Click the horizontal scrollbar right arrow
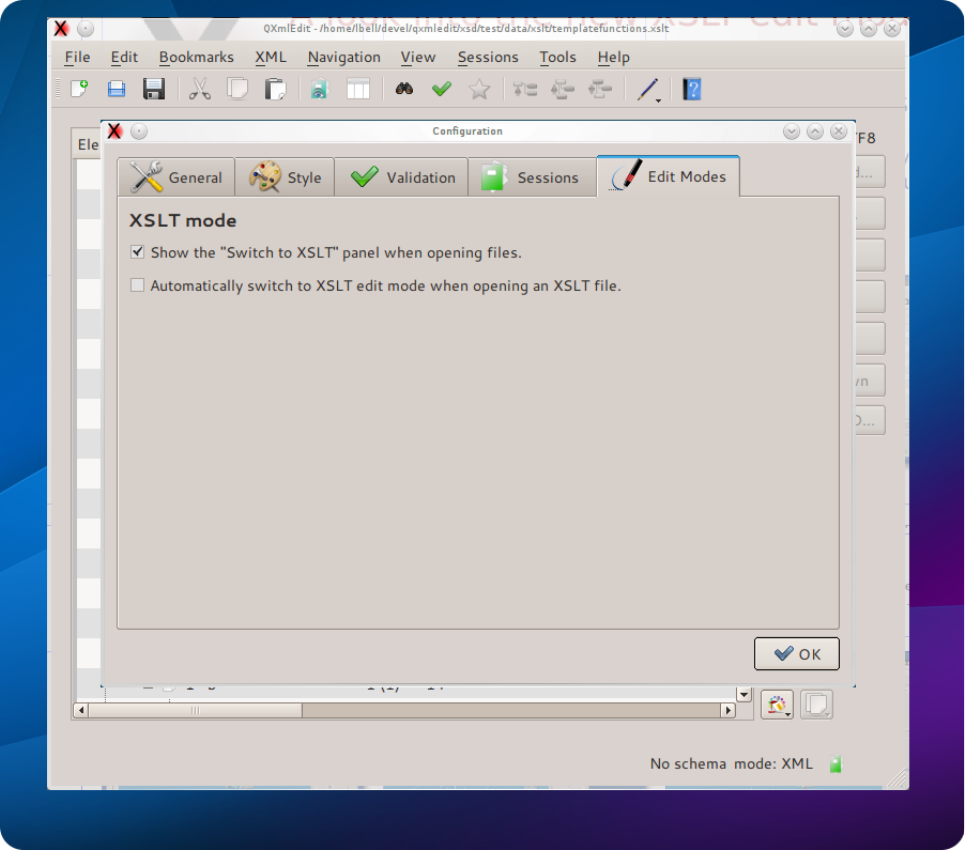The image size is (965, 850). pos(728,710)
